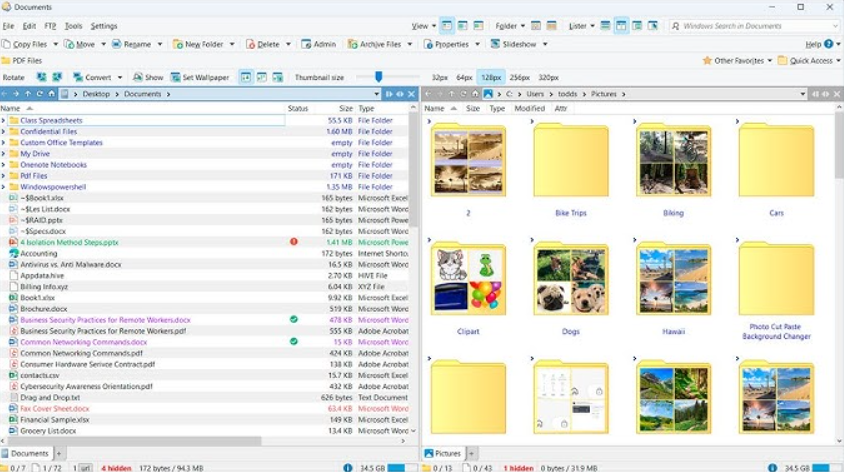Click the rotate left image icon
Viewport: 844px width, 472px height.
coord(41,77)
